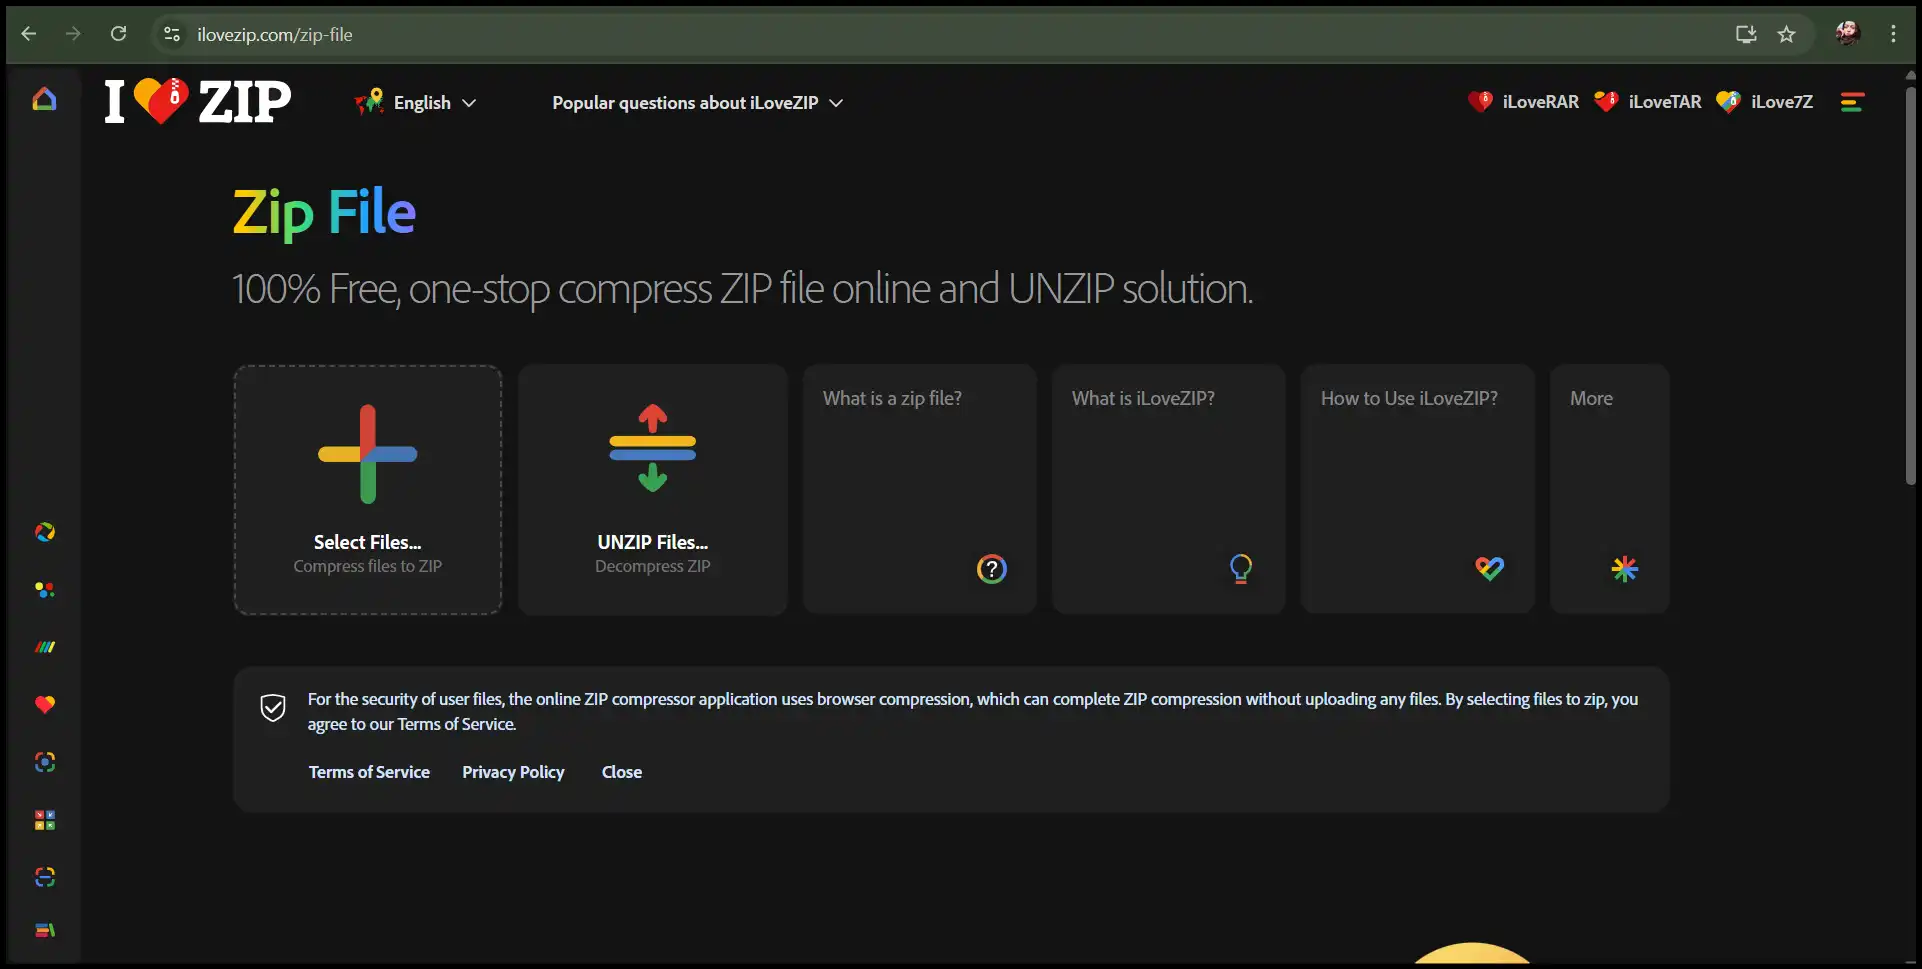Click the Zip File heading

tap(324, 213)
